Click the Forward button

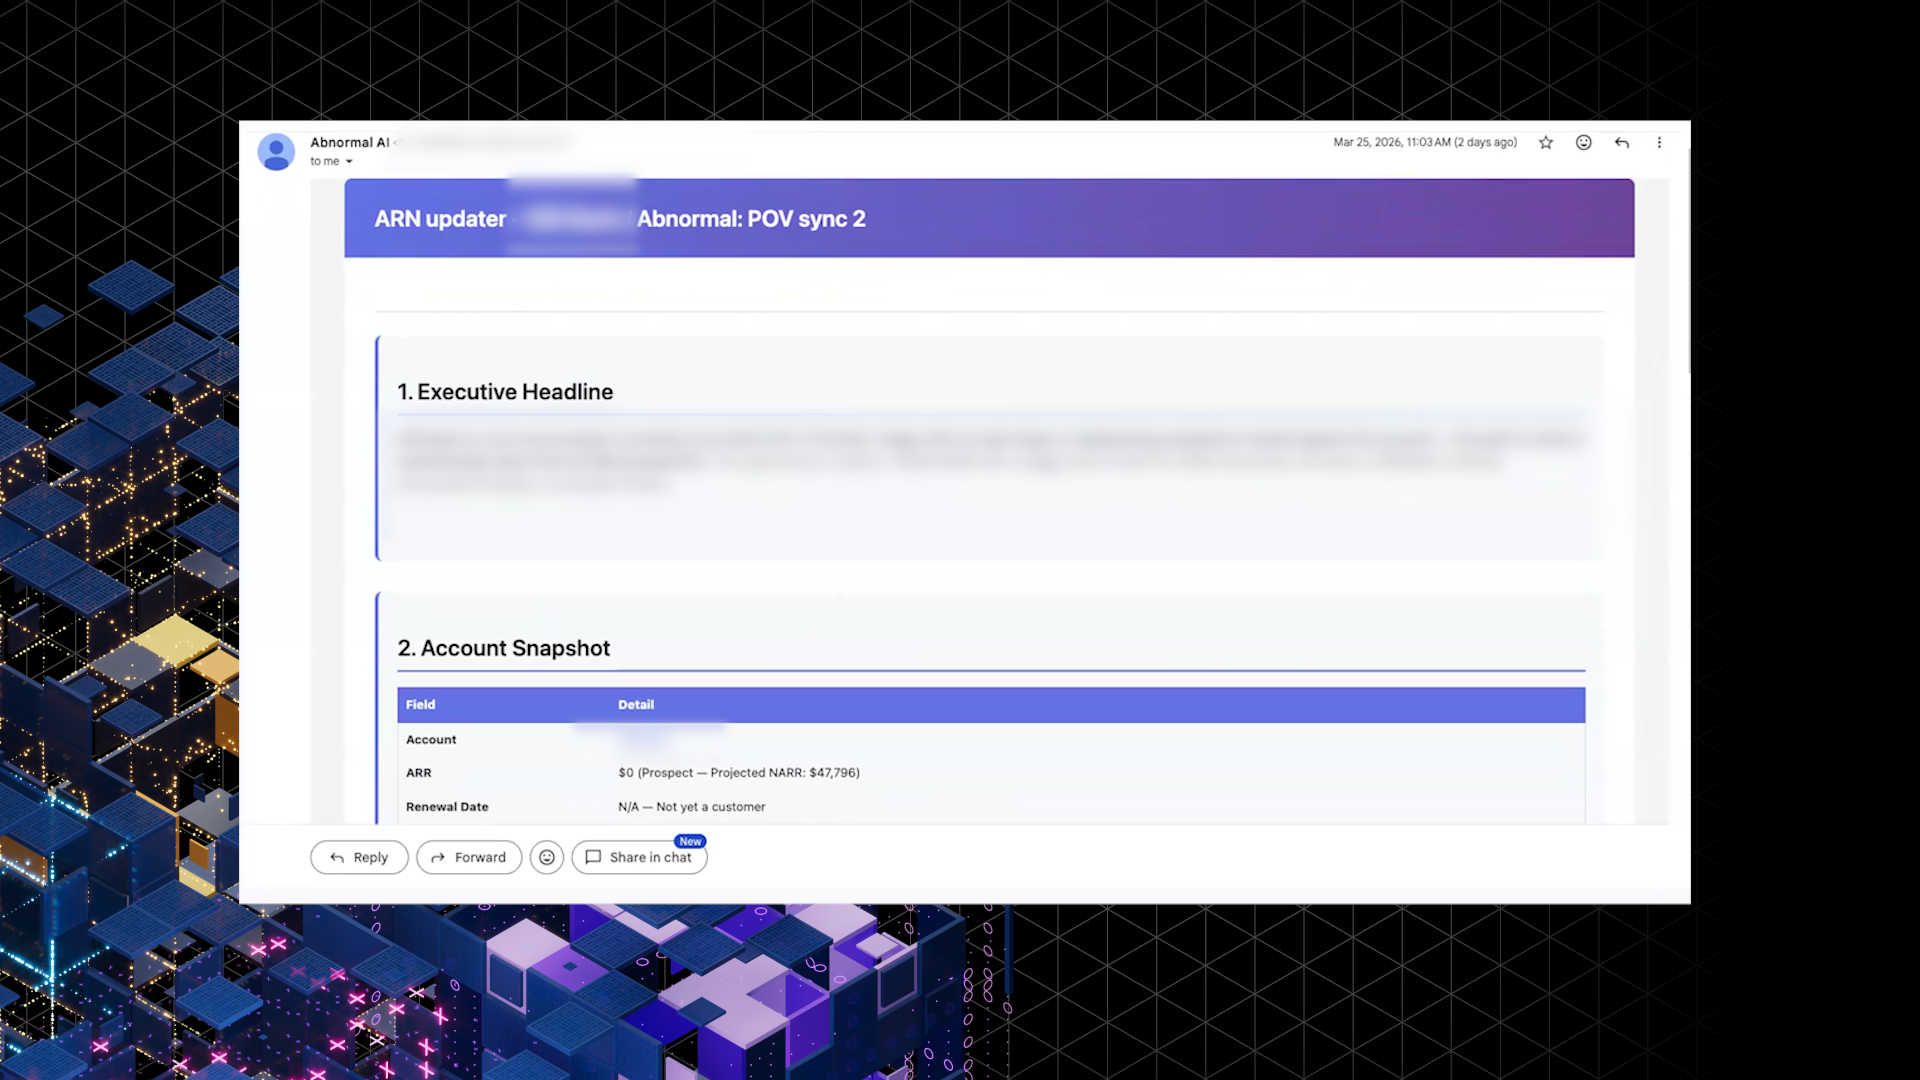point(469,857)
